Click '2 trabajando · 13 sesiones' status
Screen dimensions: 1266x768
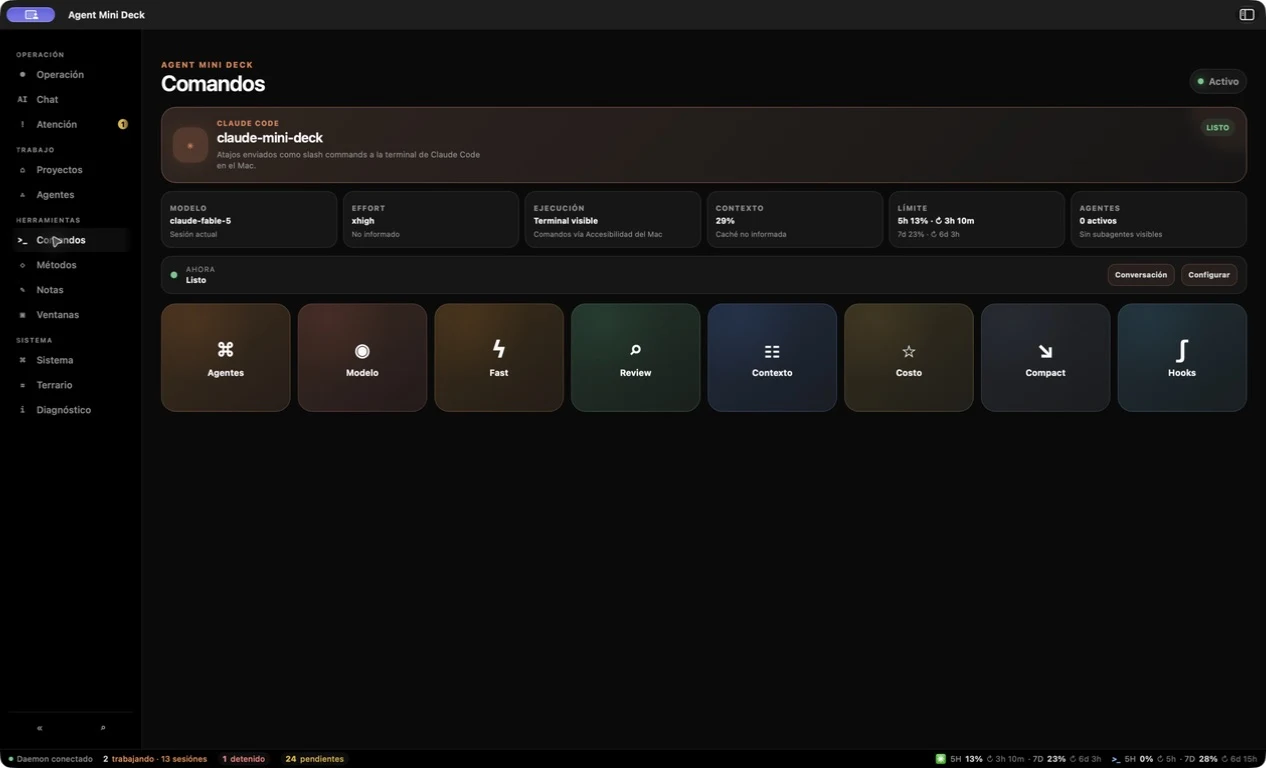(155, 759)
